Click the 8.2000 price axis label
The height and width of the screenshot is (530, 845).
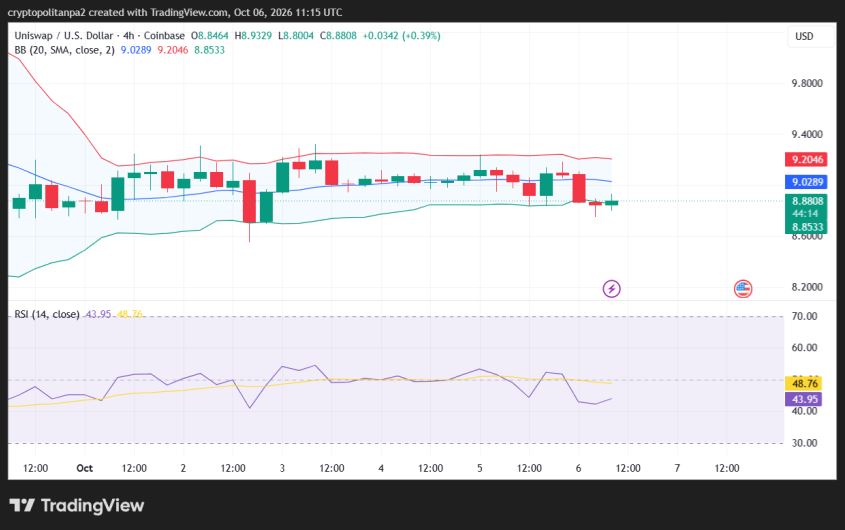(807, 287)
